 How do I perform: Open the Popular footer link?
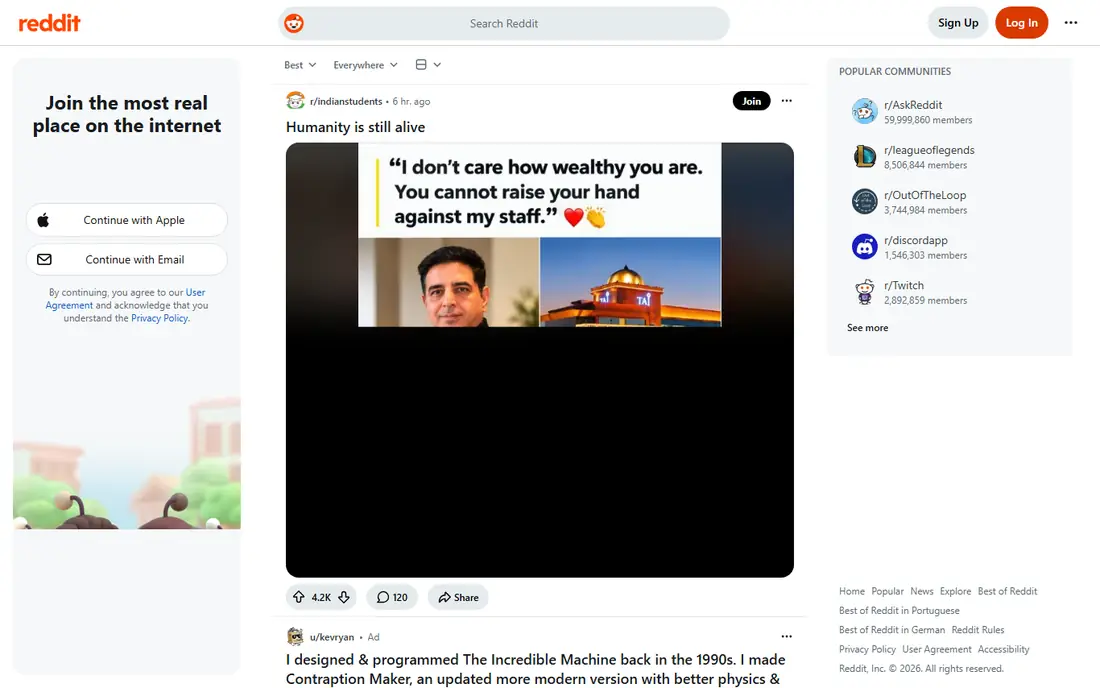click(887, 591)
